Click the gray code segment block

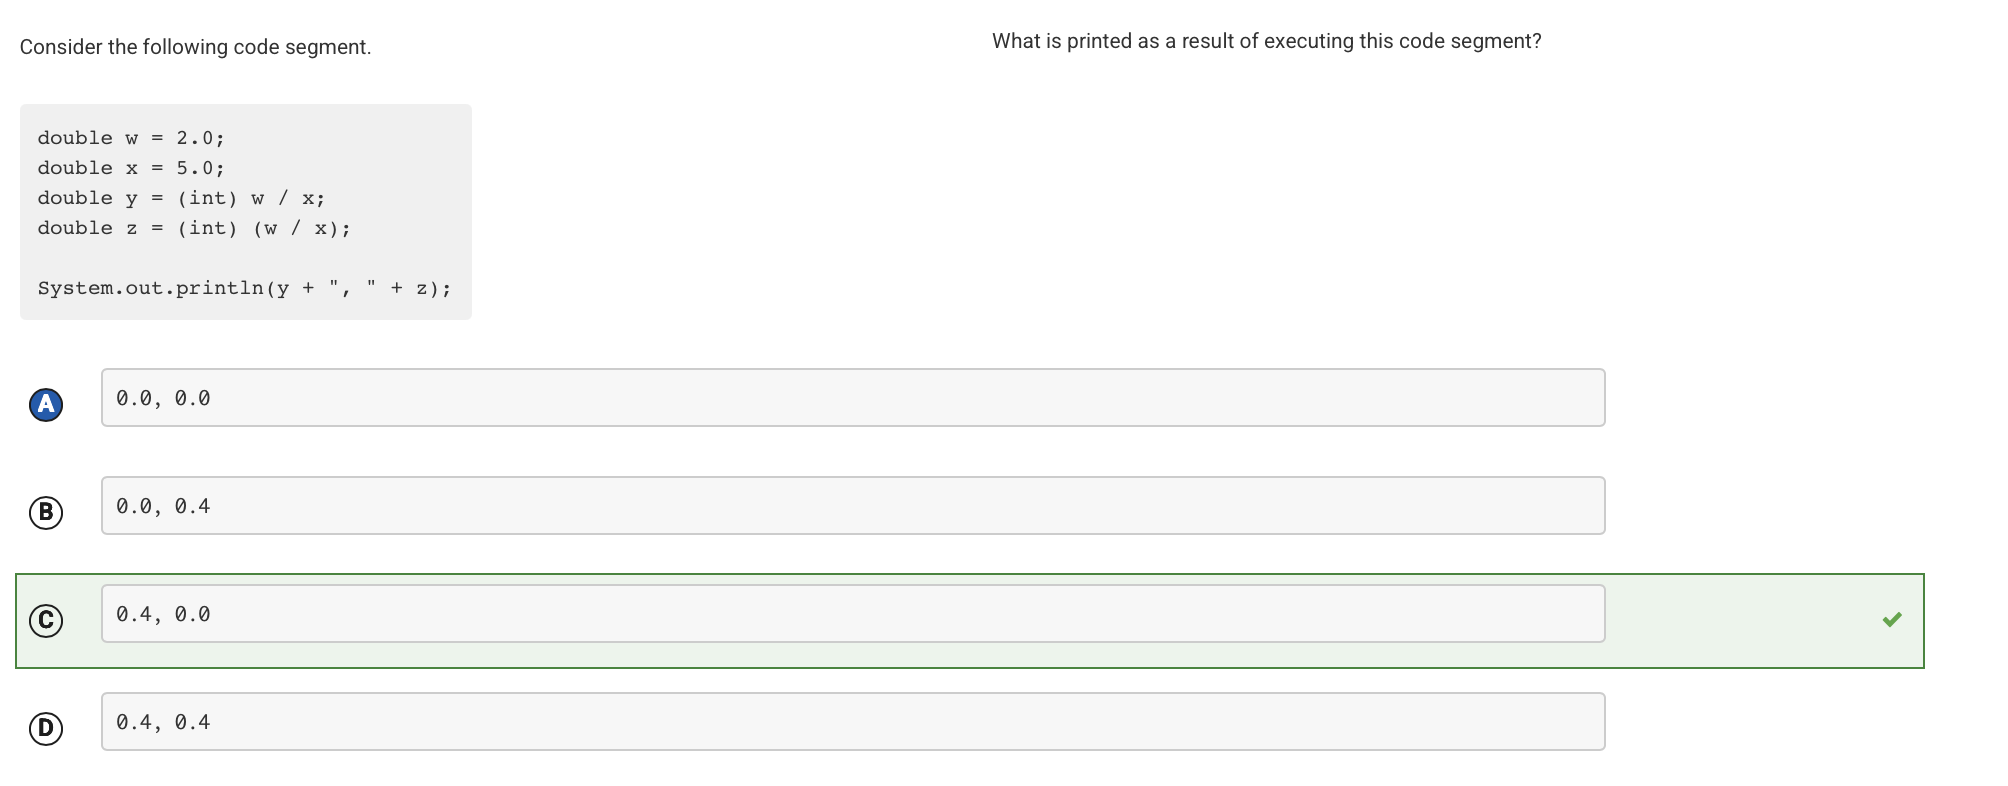click(245, 210)
